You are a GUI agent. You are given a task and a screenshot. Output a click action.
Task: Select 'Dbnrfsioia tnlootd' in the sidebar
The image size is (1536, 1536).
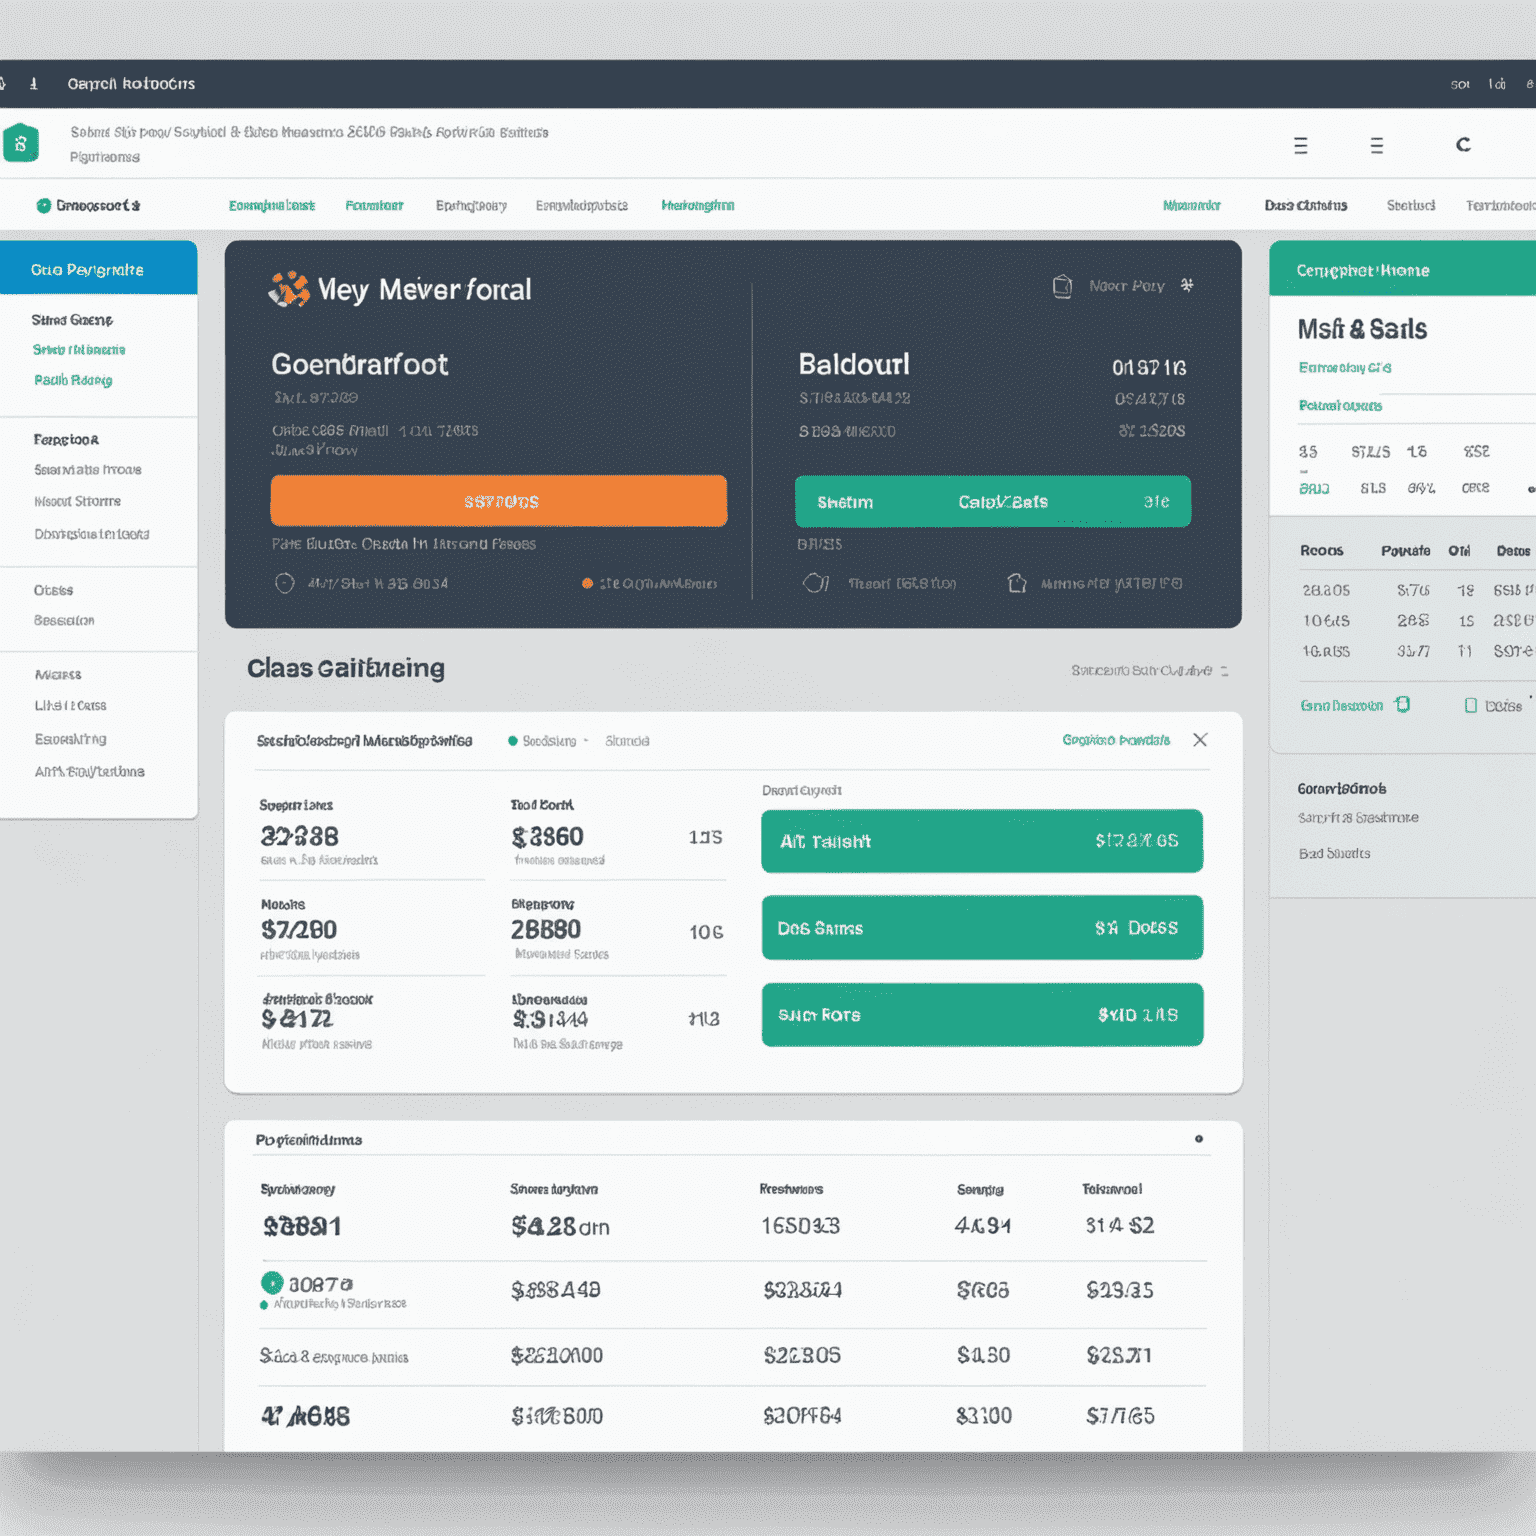pyautogui.click(x=92, y=534)
